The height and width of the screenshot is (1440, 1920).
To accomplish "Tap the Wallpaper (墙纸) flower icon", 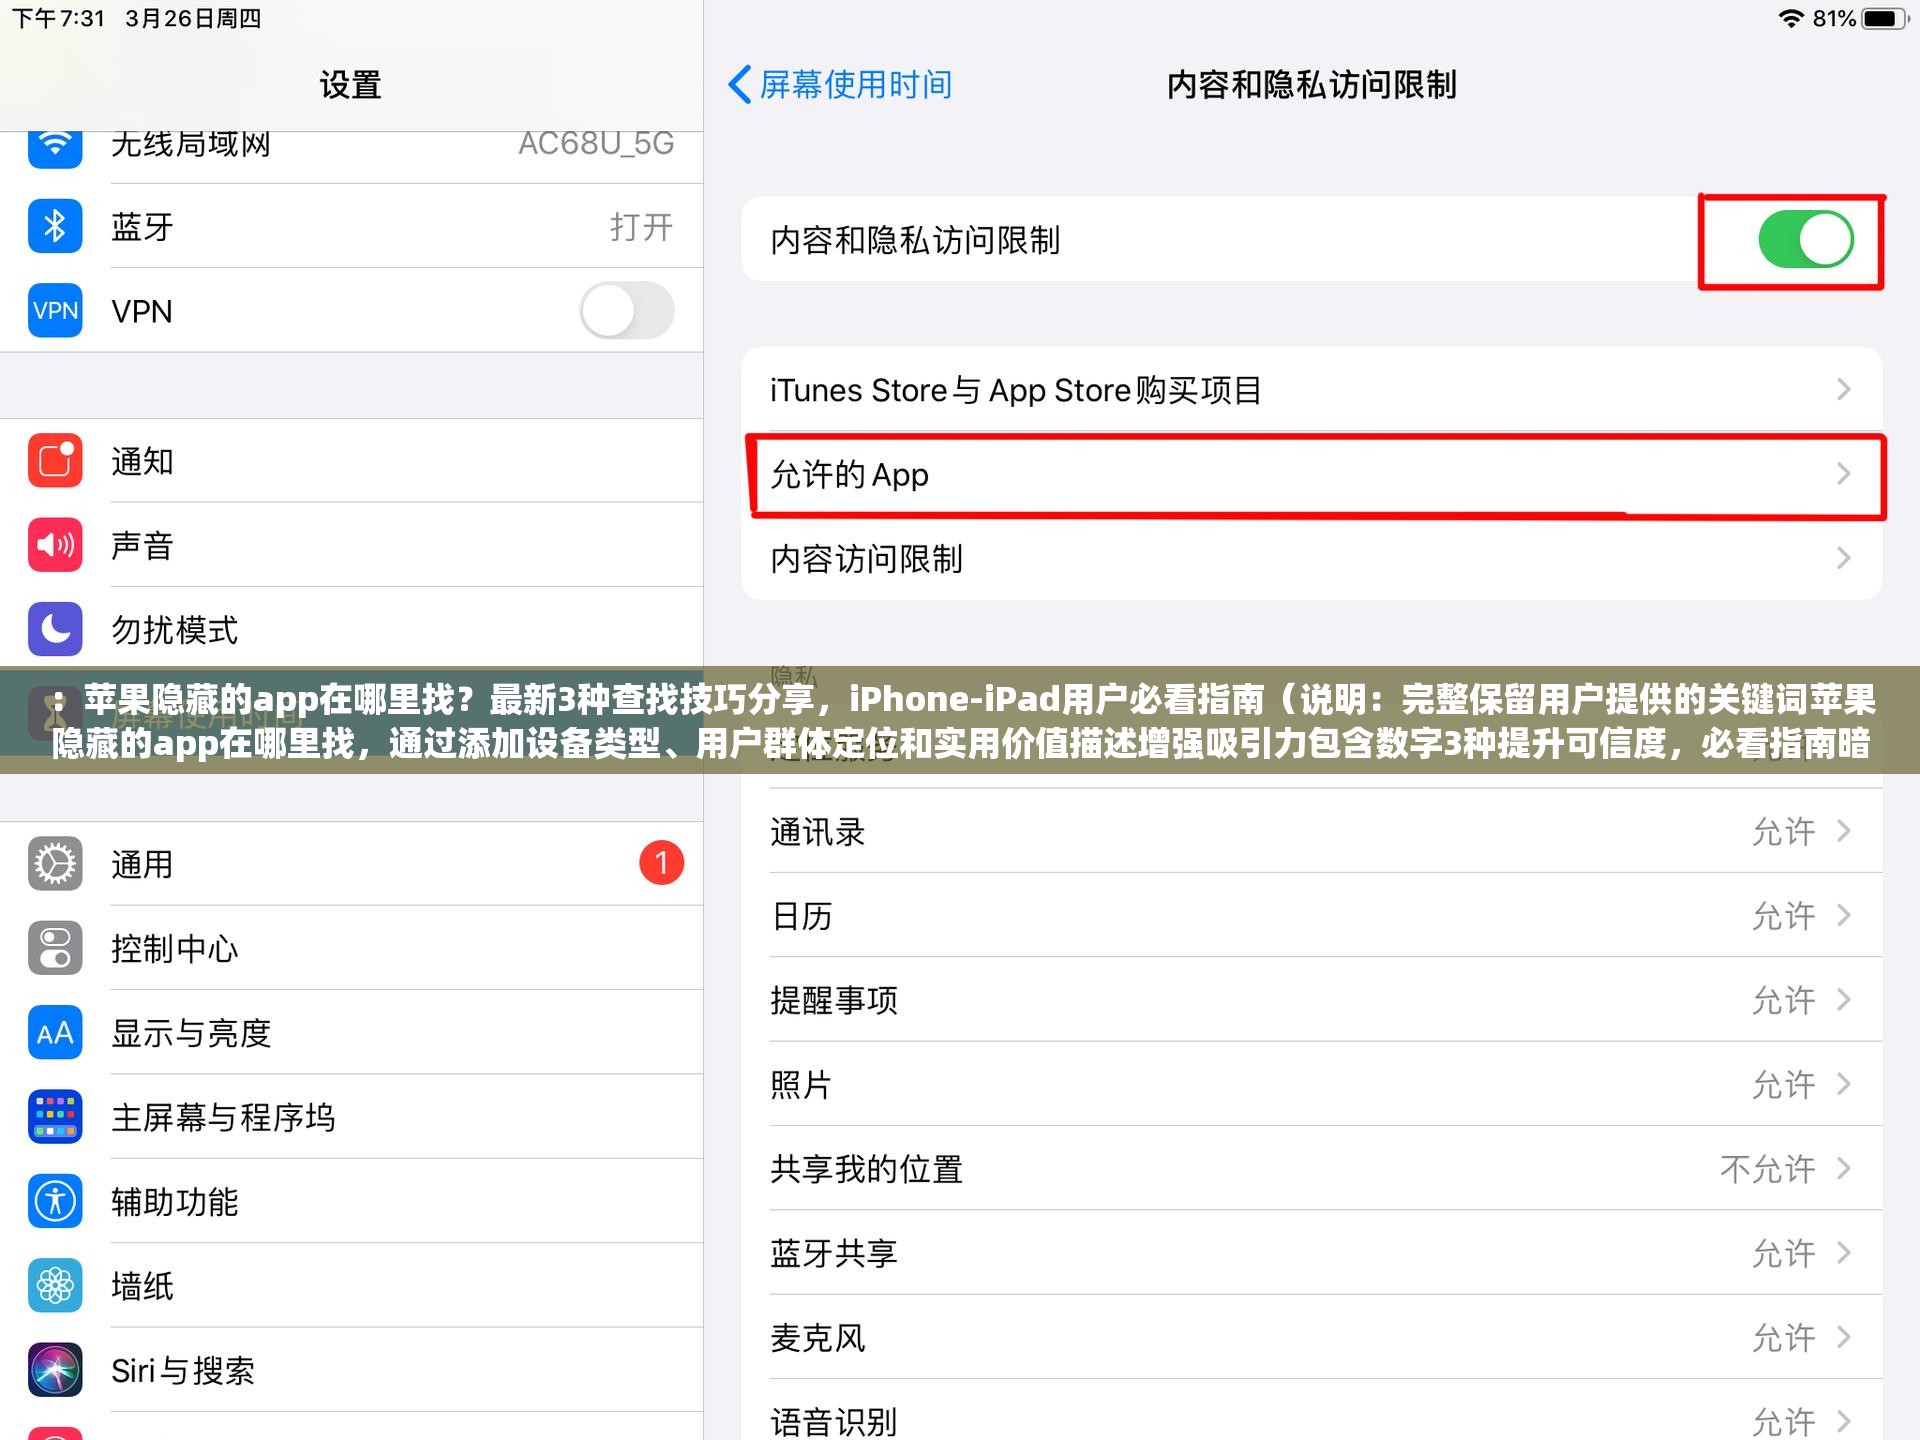I will [x=55, y=1286].
